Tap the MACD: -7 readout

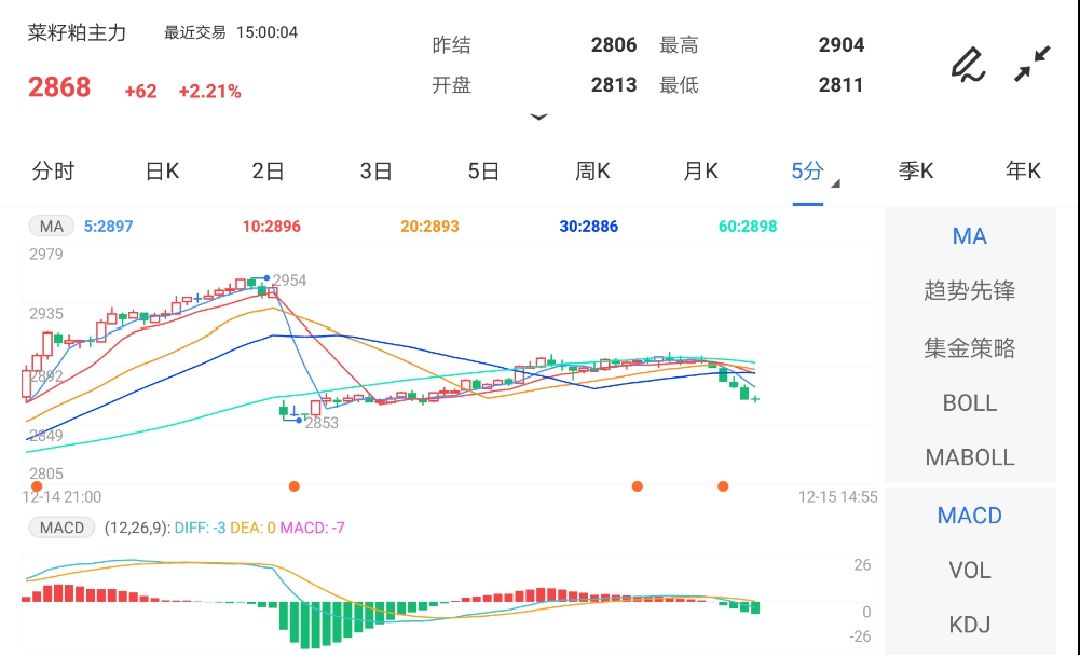[x=312, y=528]
